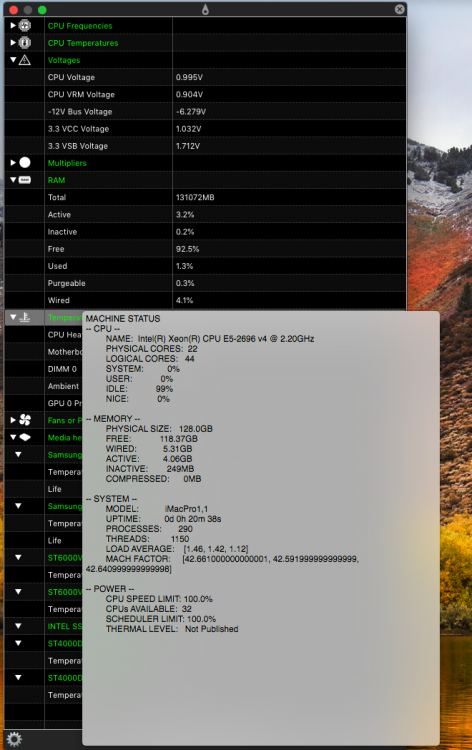Expand the CPU Frequencies group

(x=13, y=25)
